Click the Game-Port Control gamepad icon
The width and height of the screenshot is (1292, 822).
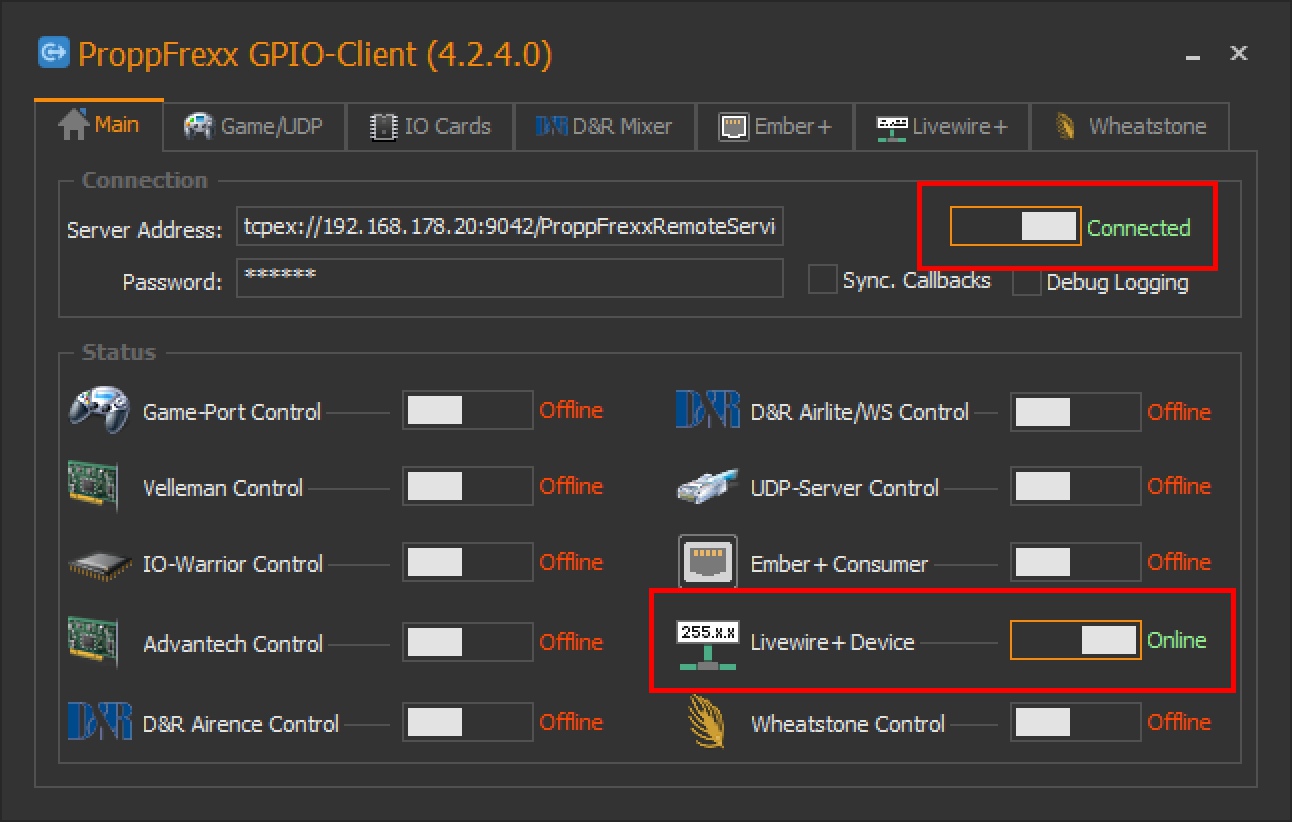(99, 410)
